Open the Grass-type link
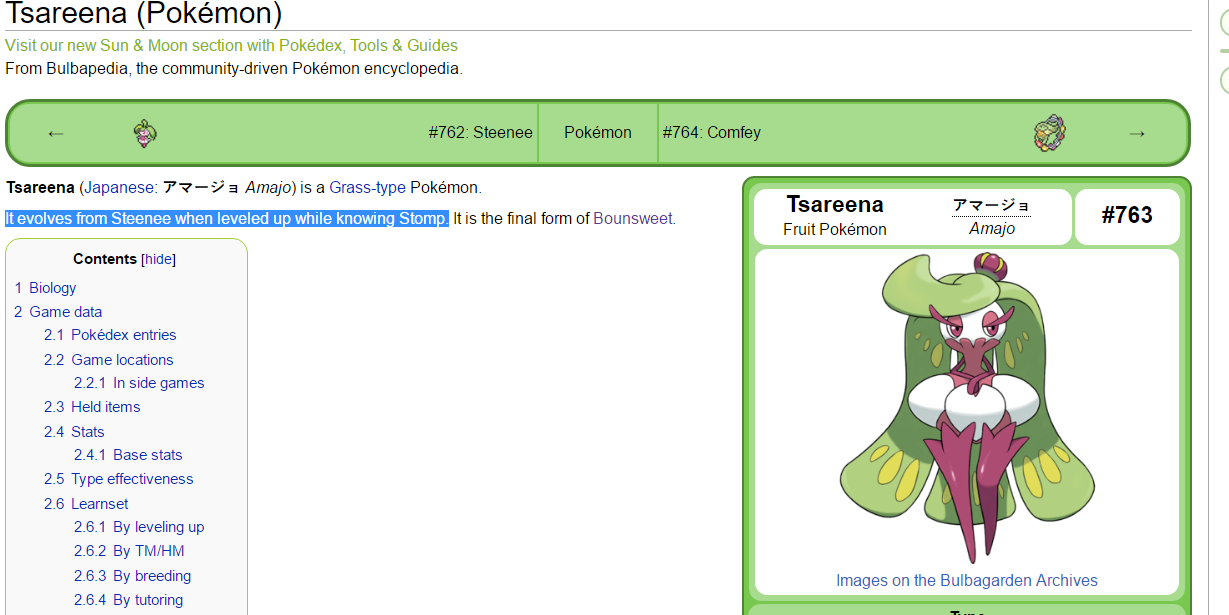 coord(367,187)
